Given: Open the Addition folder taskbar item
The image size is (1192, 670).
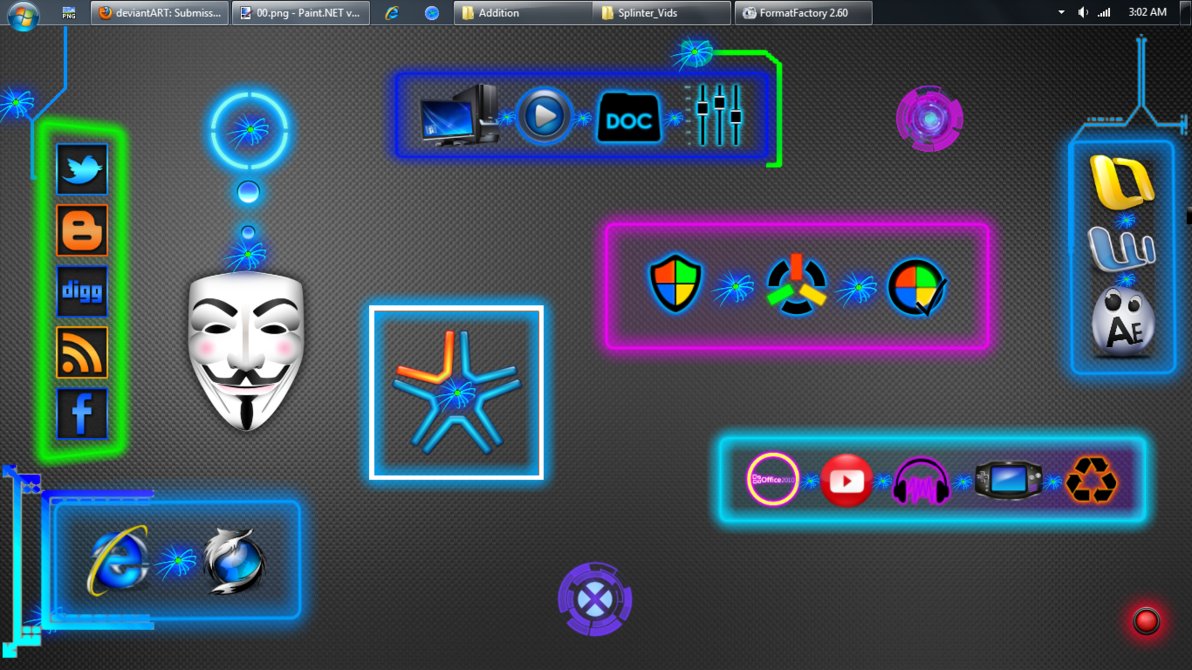Looking at the screenshot, I should tap(523, 12).
